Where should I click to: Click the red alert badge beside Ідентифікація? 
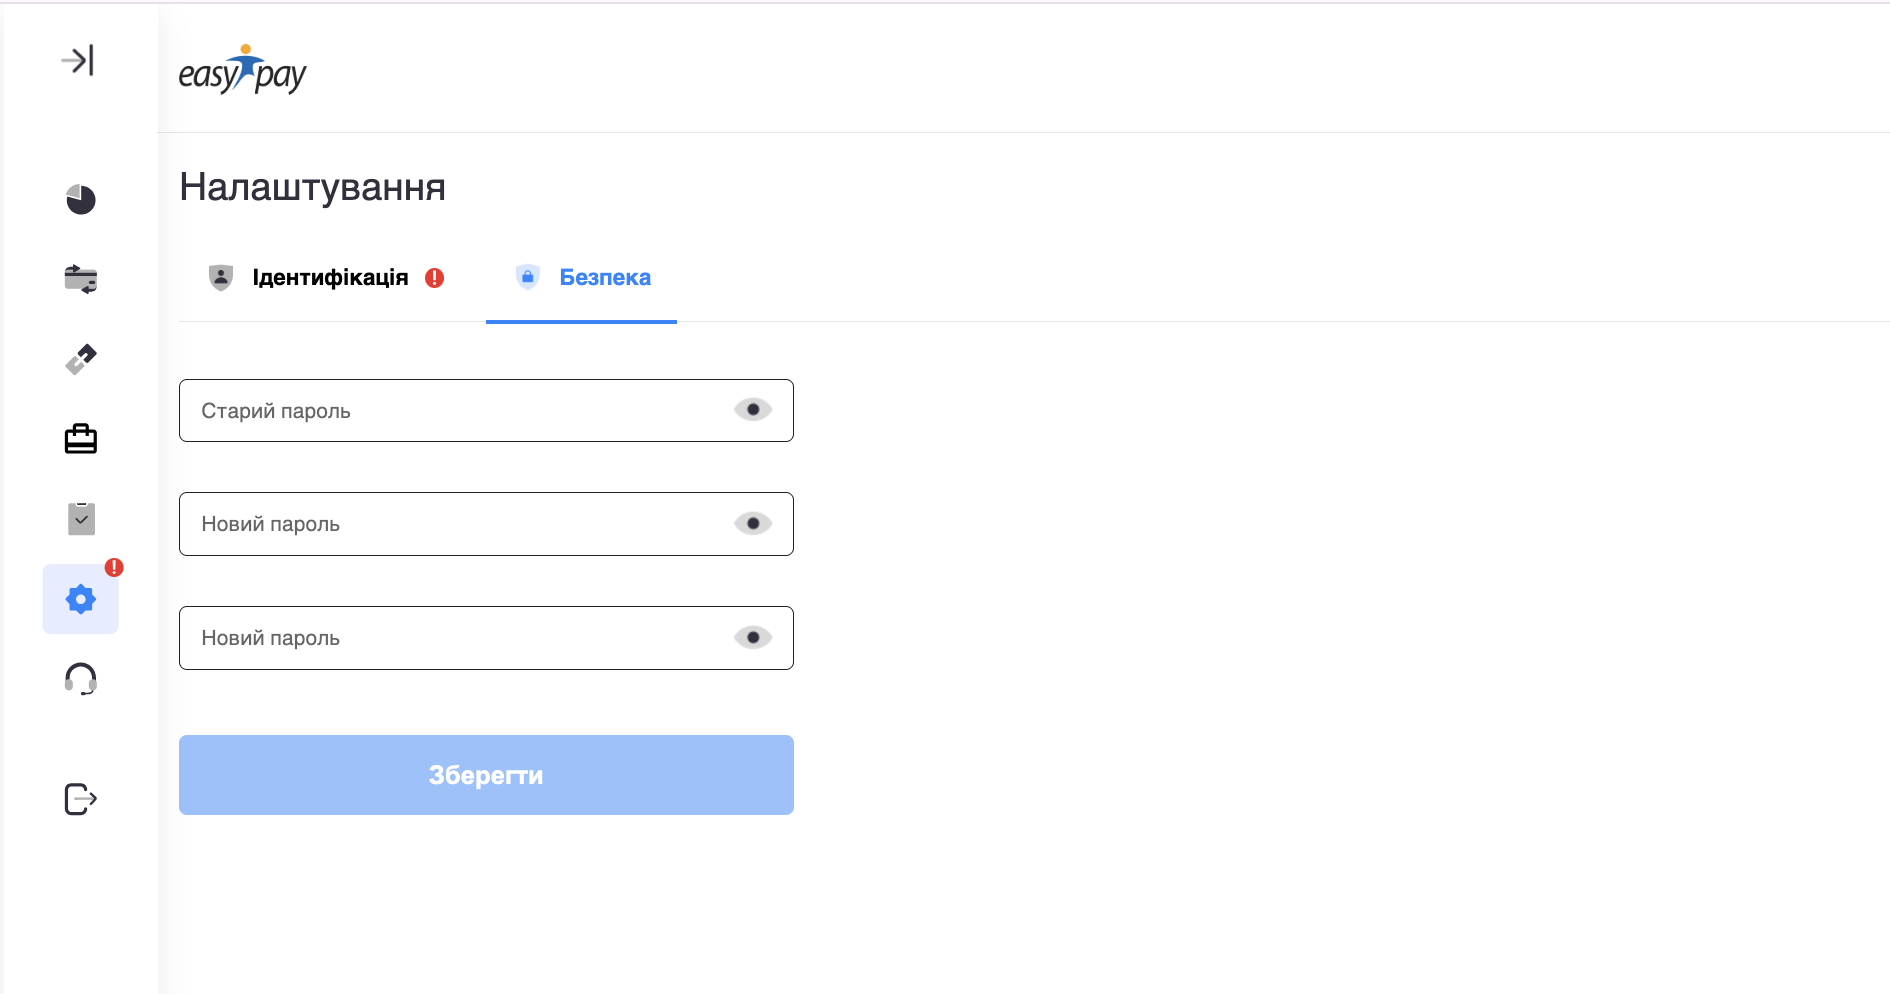tap(434, 278)
